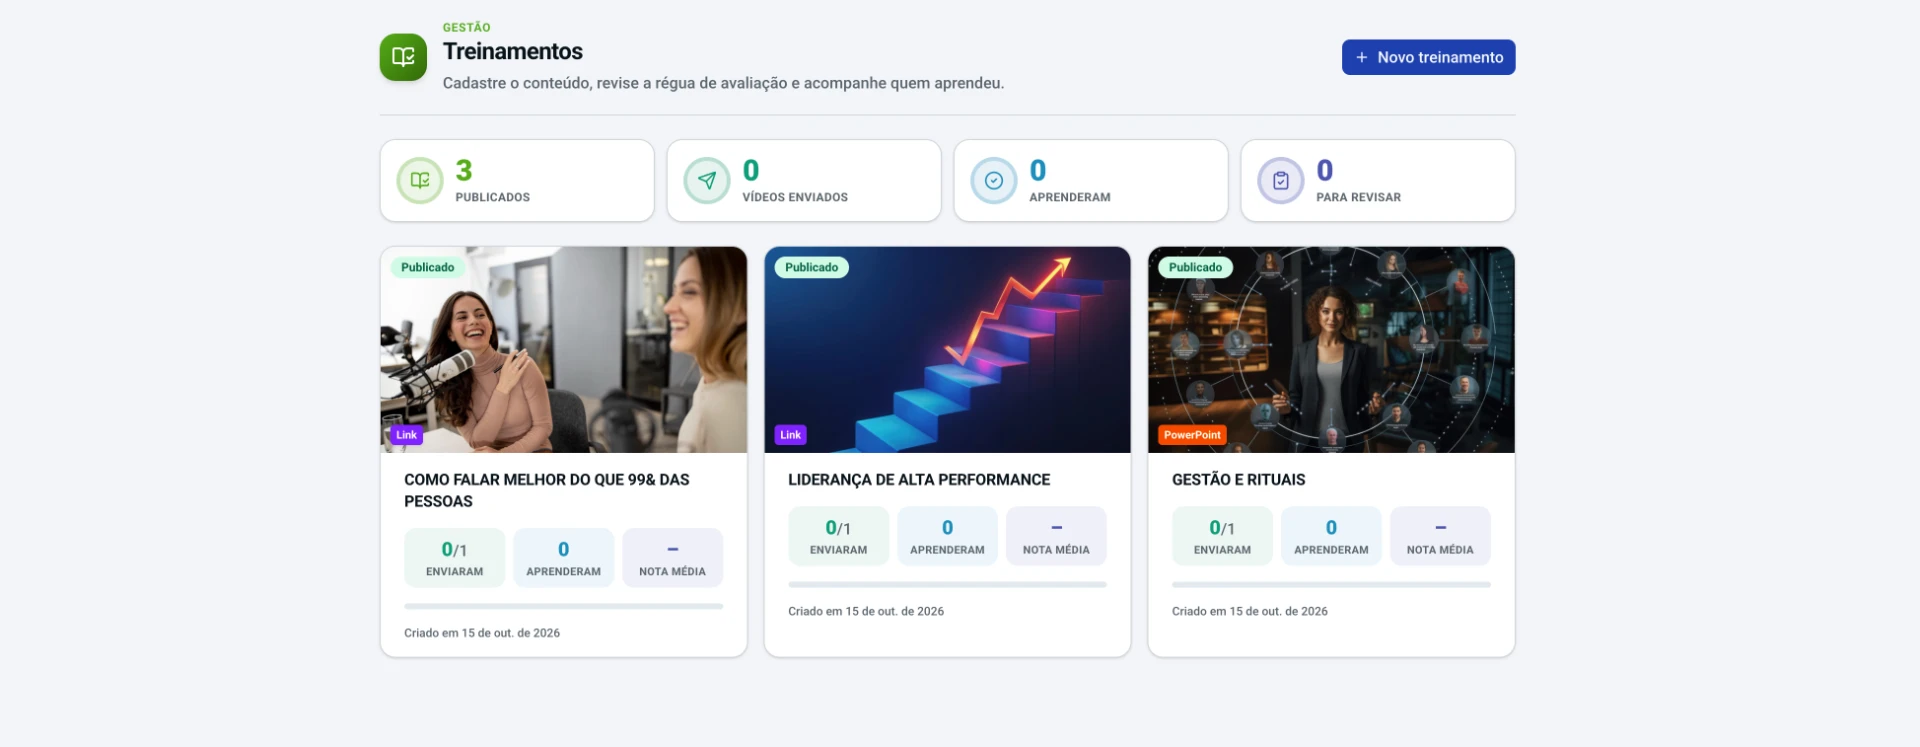Click Aprenderam tile in Gestão e Rituais
Viewport: 1920px width, 747px height.
[1331, 536]
